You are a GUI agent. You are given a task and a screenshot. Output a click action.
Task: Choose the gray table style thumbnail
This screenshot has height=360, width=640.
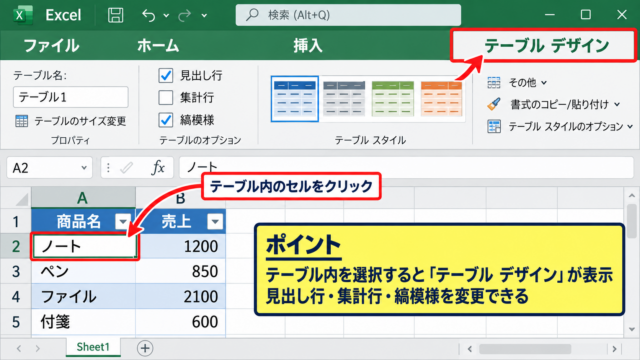344,99
